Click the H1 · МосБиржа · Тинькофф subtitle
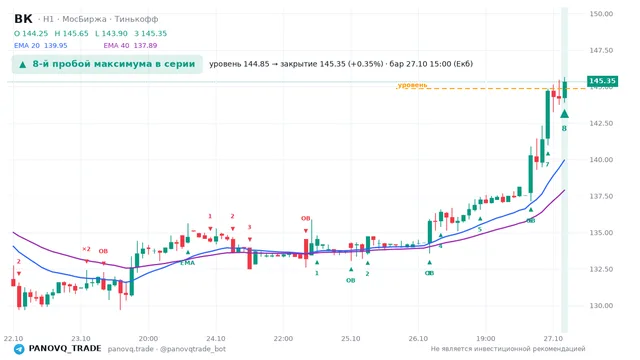 pyautogui.click(x=98, y=19)
